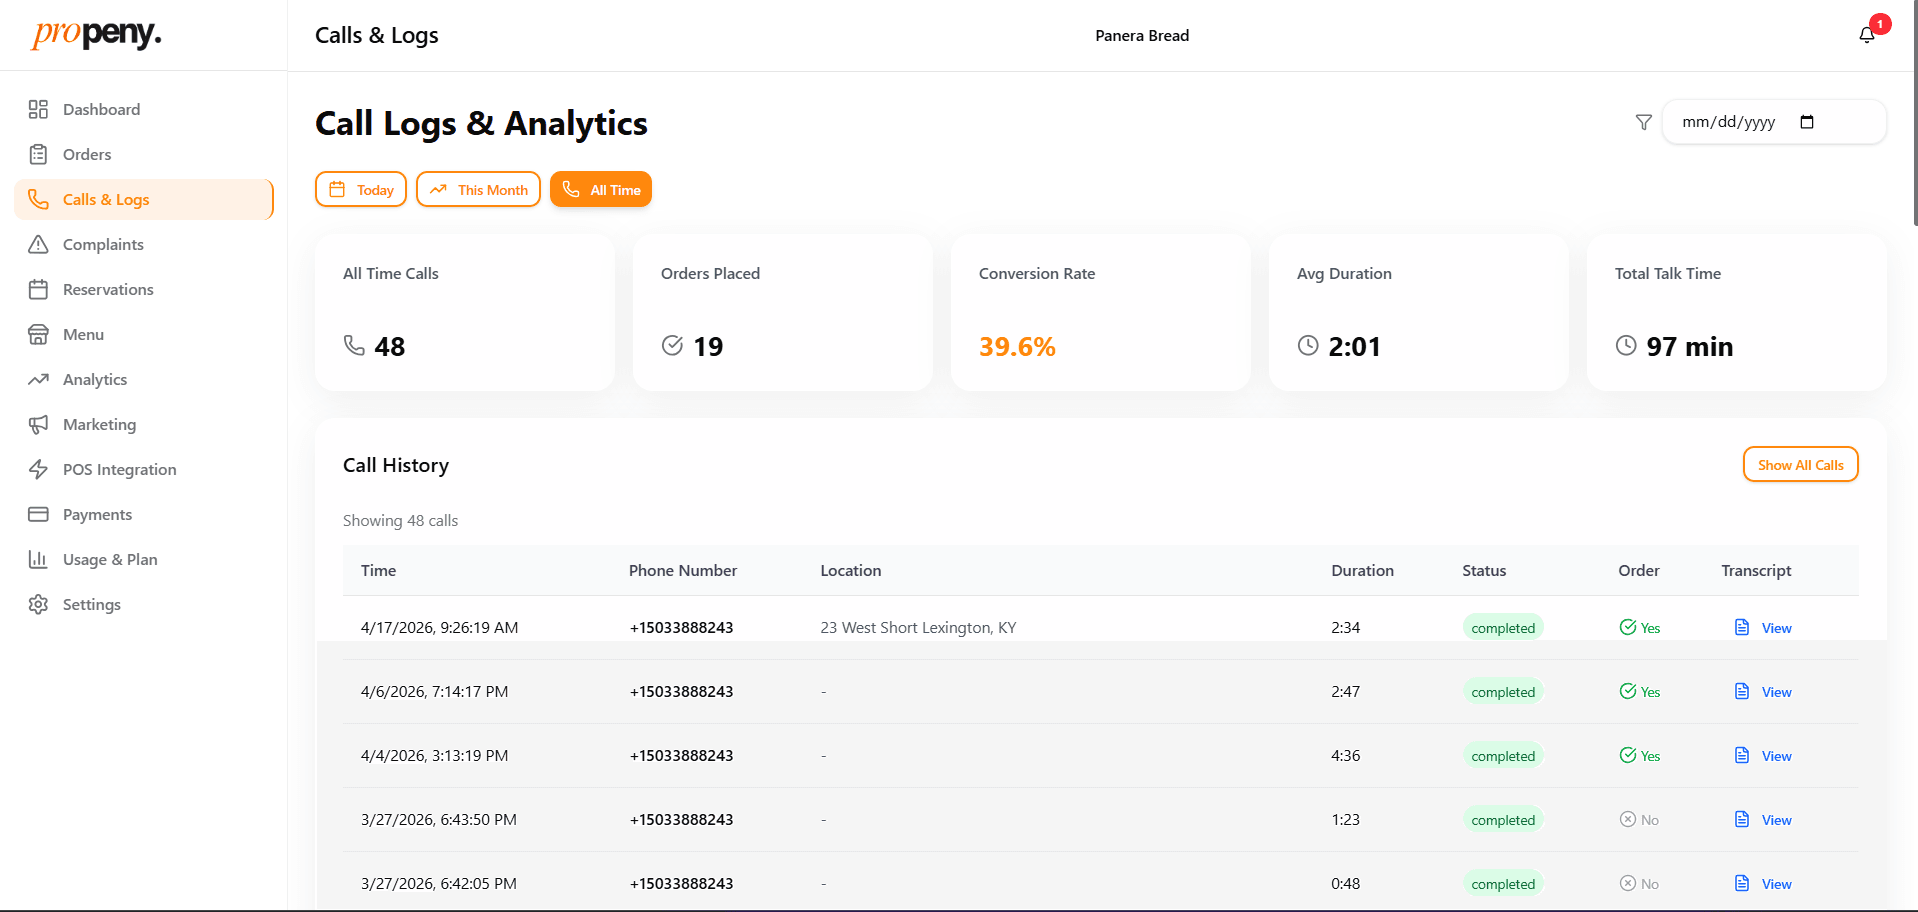Viewport: 1918px width, 912px height.
Task: Go to the Complaints warning icon
Action: click(38, 244)
